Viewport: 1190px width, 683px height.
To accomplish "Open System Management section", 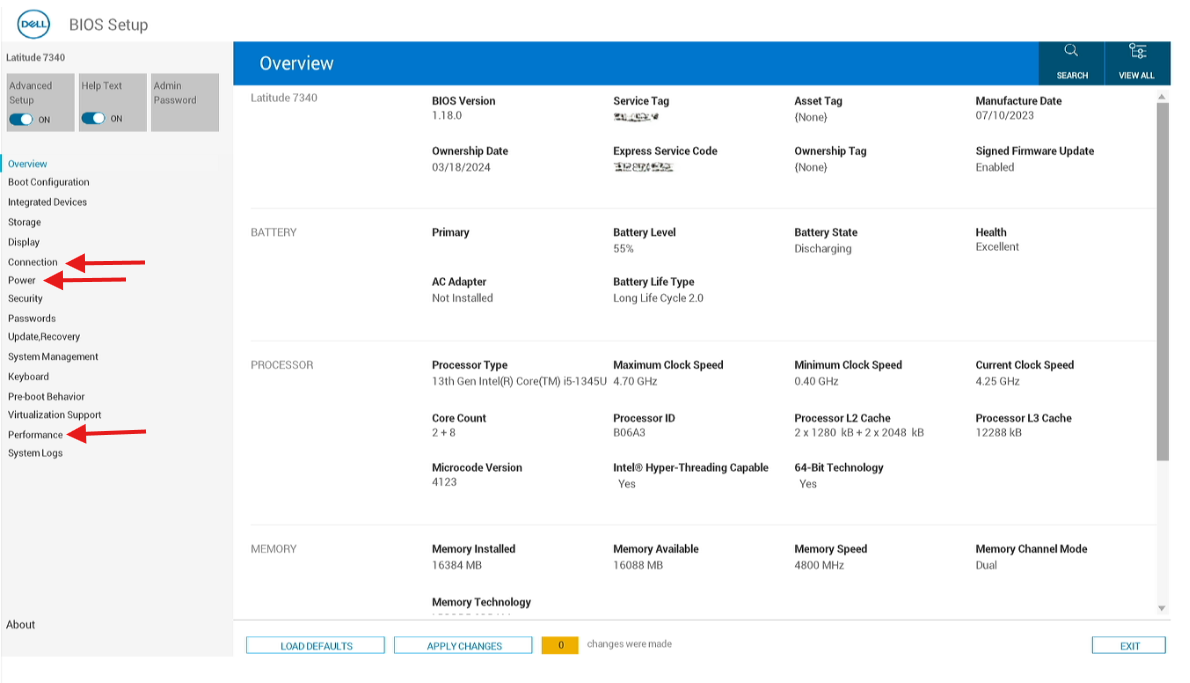I will (x=53, y=357).
